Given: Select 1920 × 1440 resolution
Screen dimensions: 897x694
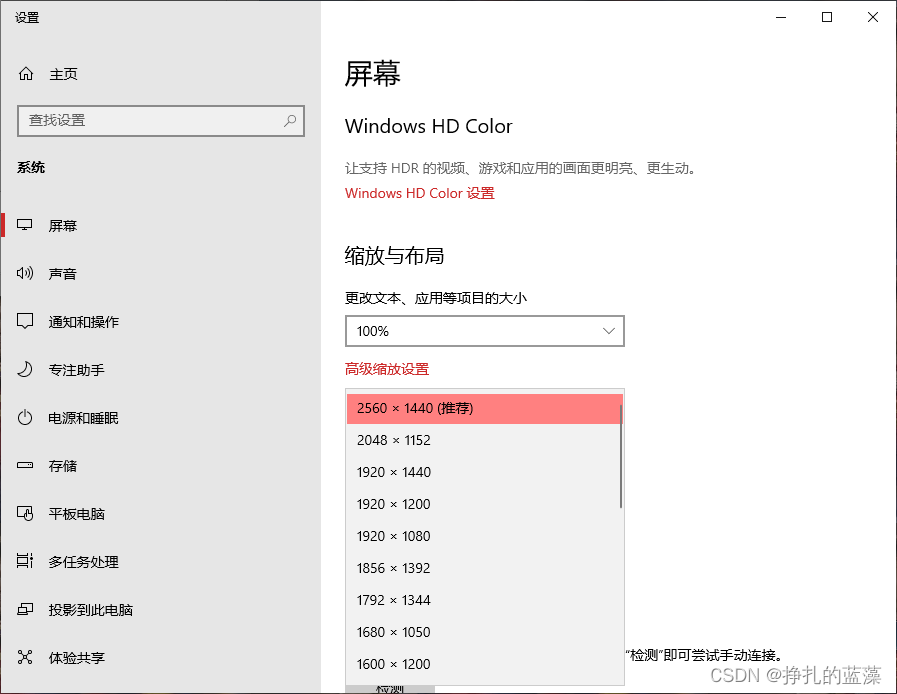Looking at the screenshot, I should pos(484,472).
